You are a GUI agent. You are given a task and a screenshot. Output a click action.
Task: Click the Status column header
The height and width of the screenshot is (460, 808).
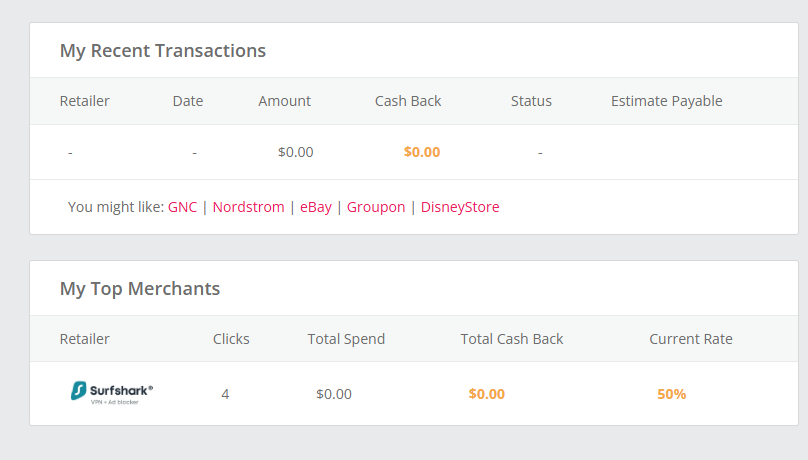[531, 101]
